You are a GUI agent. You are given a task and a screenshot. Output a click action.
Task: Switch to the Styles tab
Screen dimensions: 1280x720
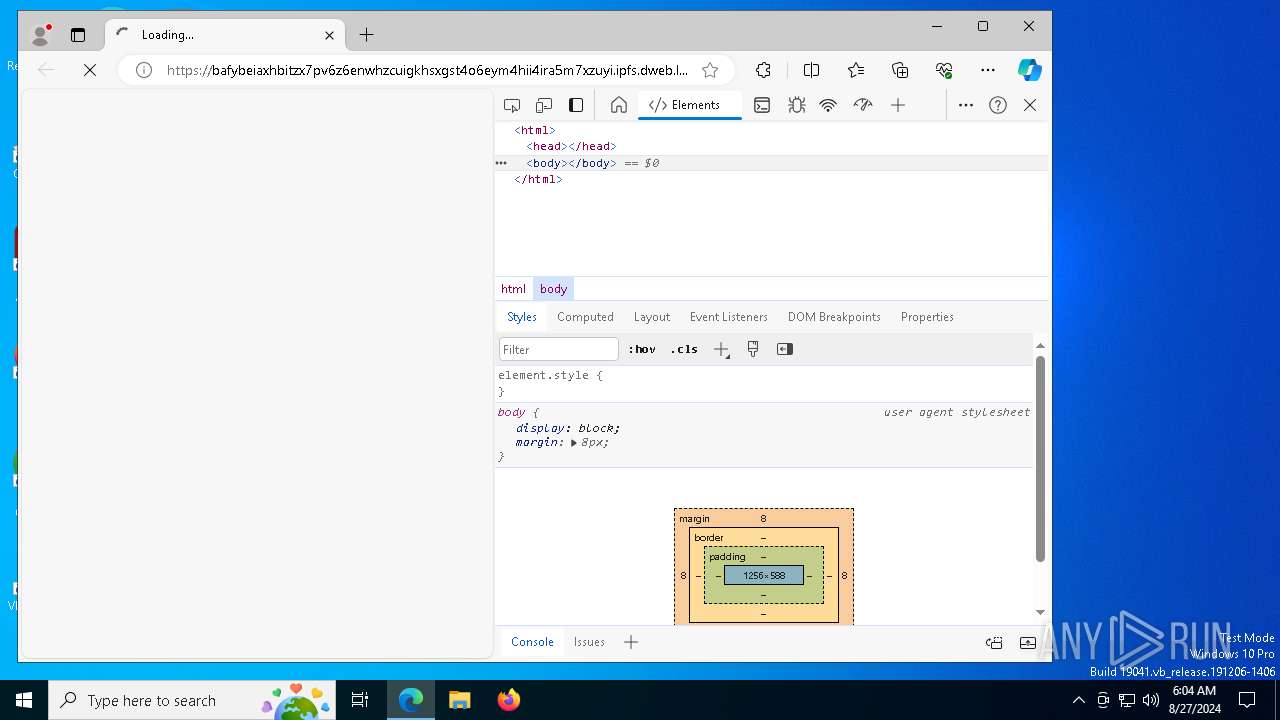[522, 317]
